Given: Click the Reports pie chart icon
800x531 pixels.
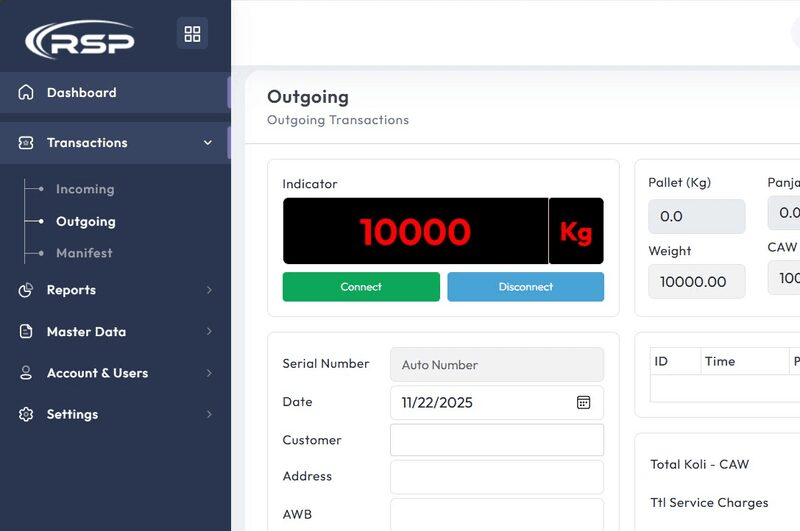Looking at the screenshot, I should (26, 290).
